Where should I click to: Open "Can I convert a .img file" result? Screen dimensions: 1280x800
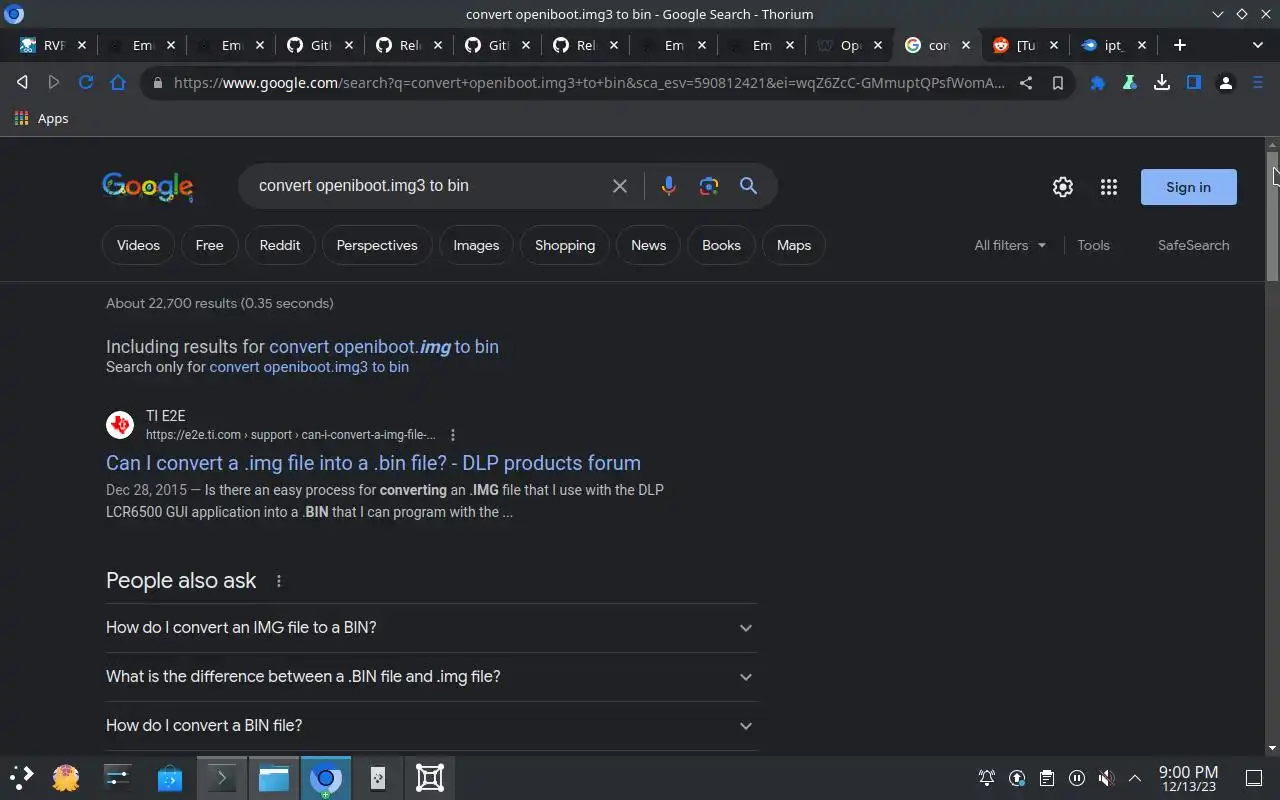pyautogui.click(x=373, y=463)
